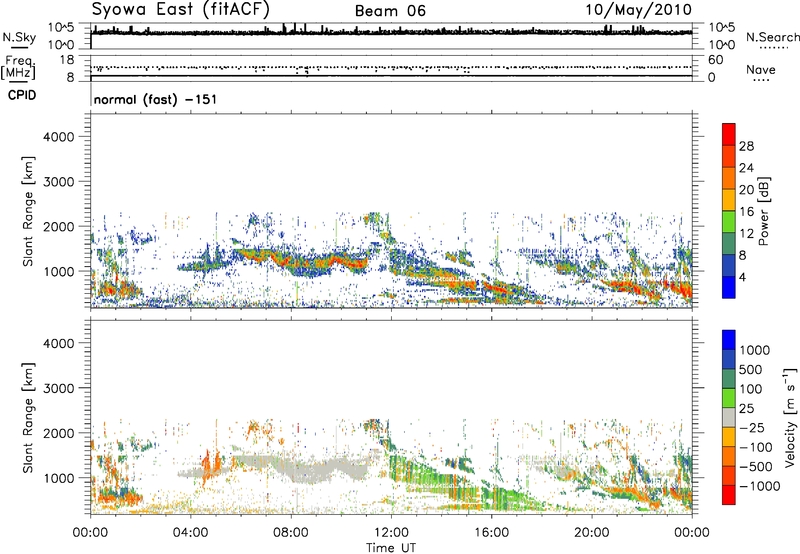Click the "N.Search" legend label
Screen dimensions: 800x554
[772, 37]
